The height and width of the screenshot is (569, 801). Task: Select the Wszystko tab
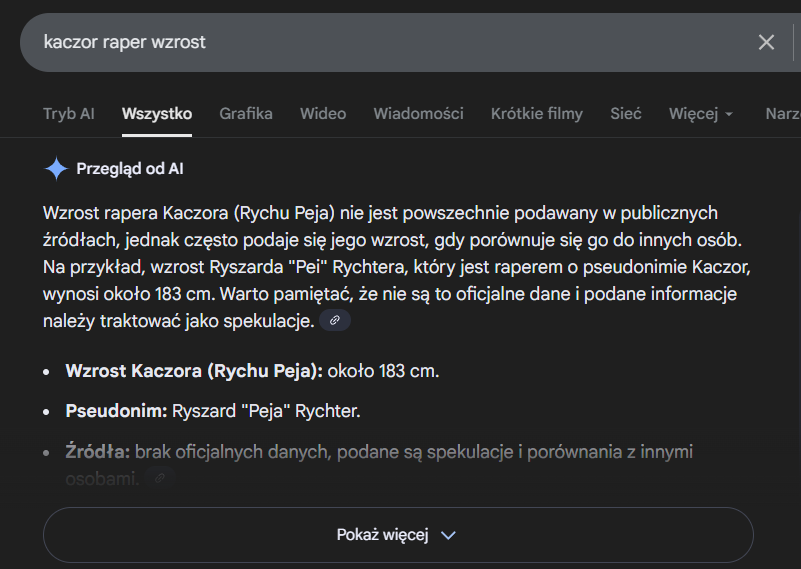(157, 114)
